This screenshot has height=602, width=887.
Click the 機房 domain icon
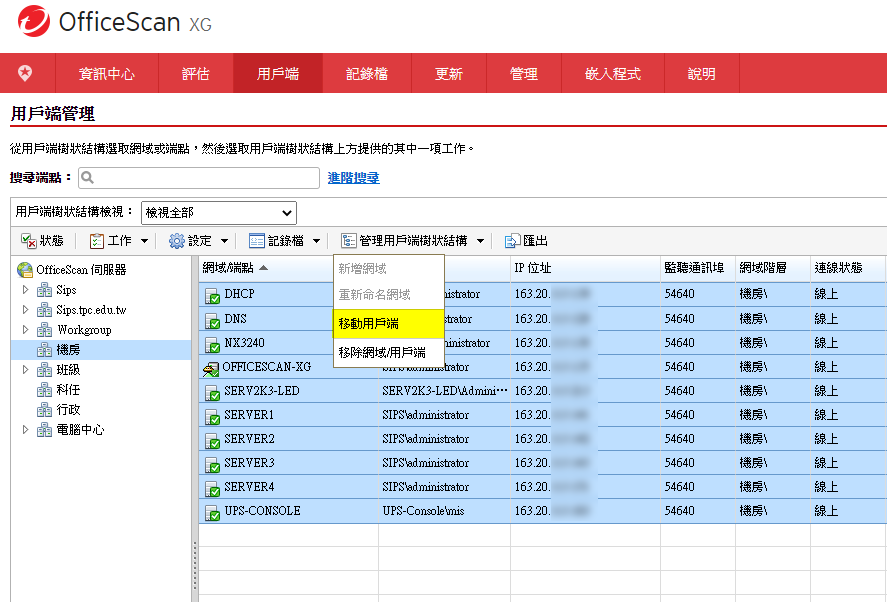[x=44, y=350]
